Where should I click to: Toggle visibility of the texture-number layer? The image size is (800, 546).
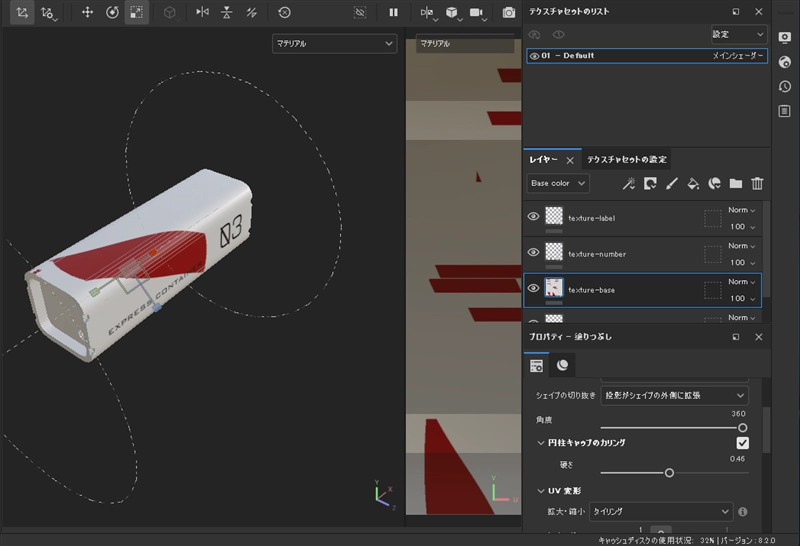pyautogui.click(x=533, y=253)
